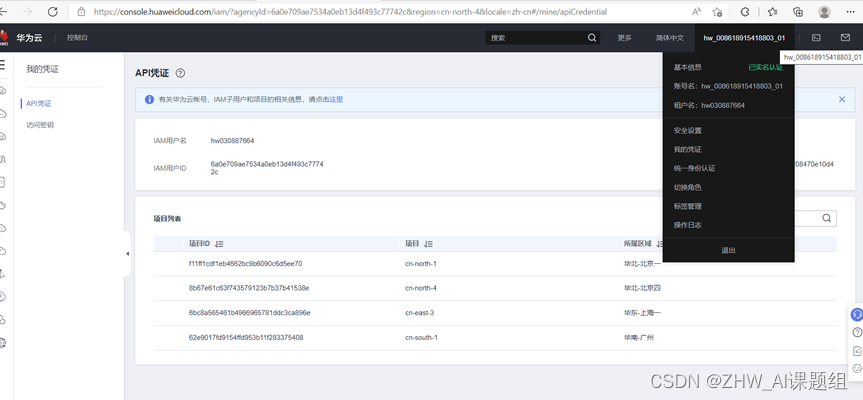Click the Huawei Cloud logo
Image resolution: width=863 pixels, height=400 pixels.
[x=4, y=37]
